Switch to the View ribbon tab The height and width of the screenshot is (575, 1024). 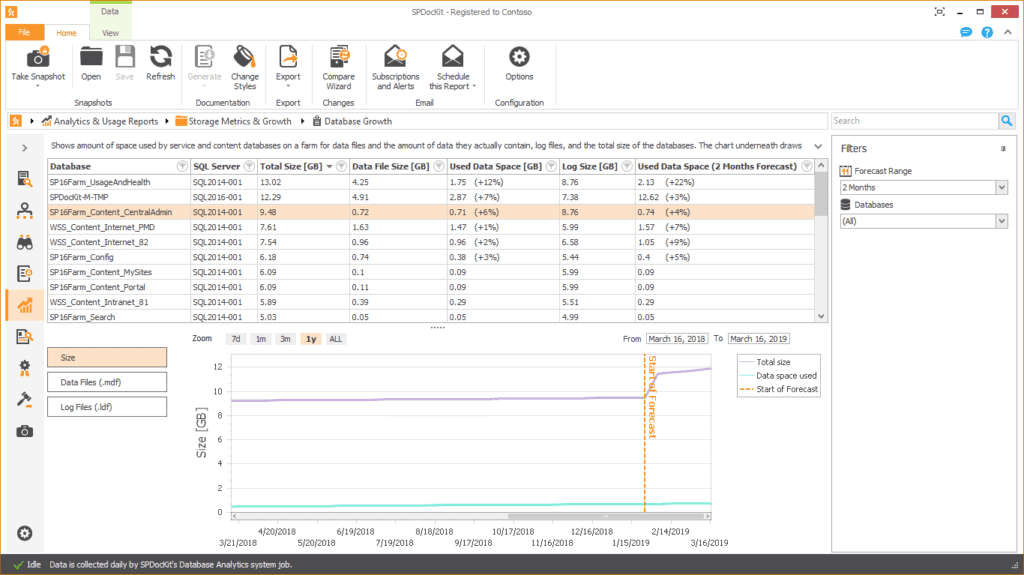[110, 33]
